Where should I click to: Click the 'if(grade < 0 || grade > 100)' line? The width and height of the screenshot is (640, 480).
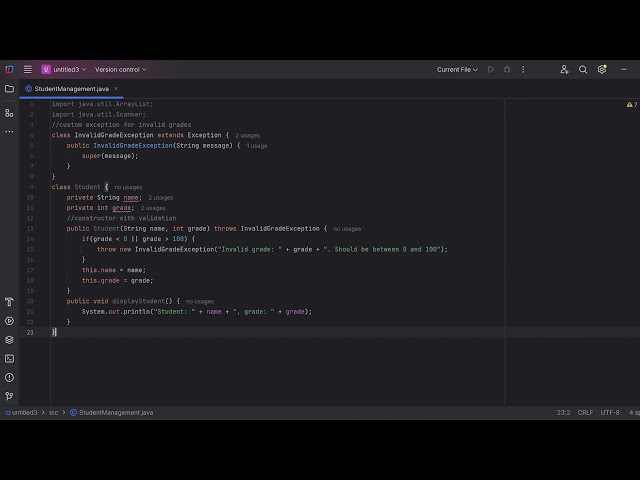pos(138,239)
